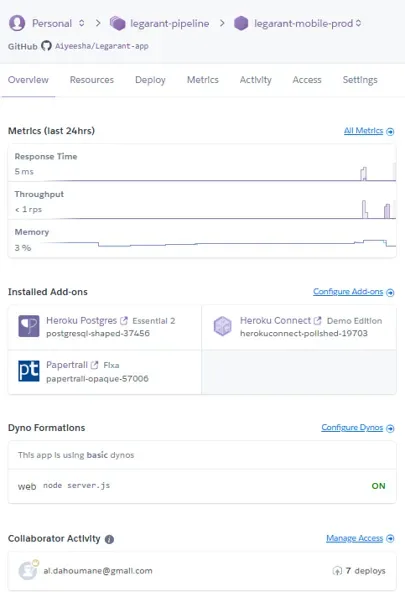Screen dimensions: 405x597
Task: Click the Heroku Postgres add-on logo
Action: [x=29, y=326]
